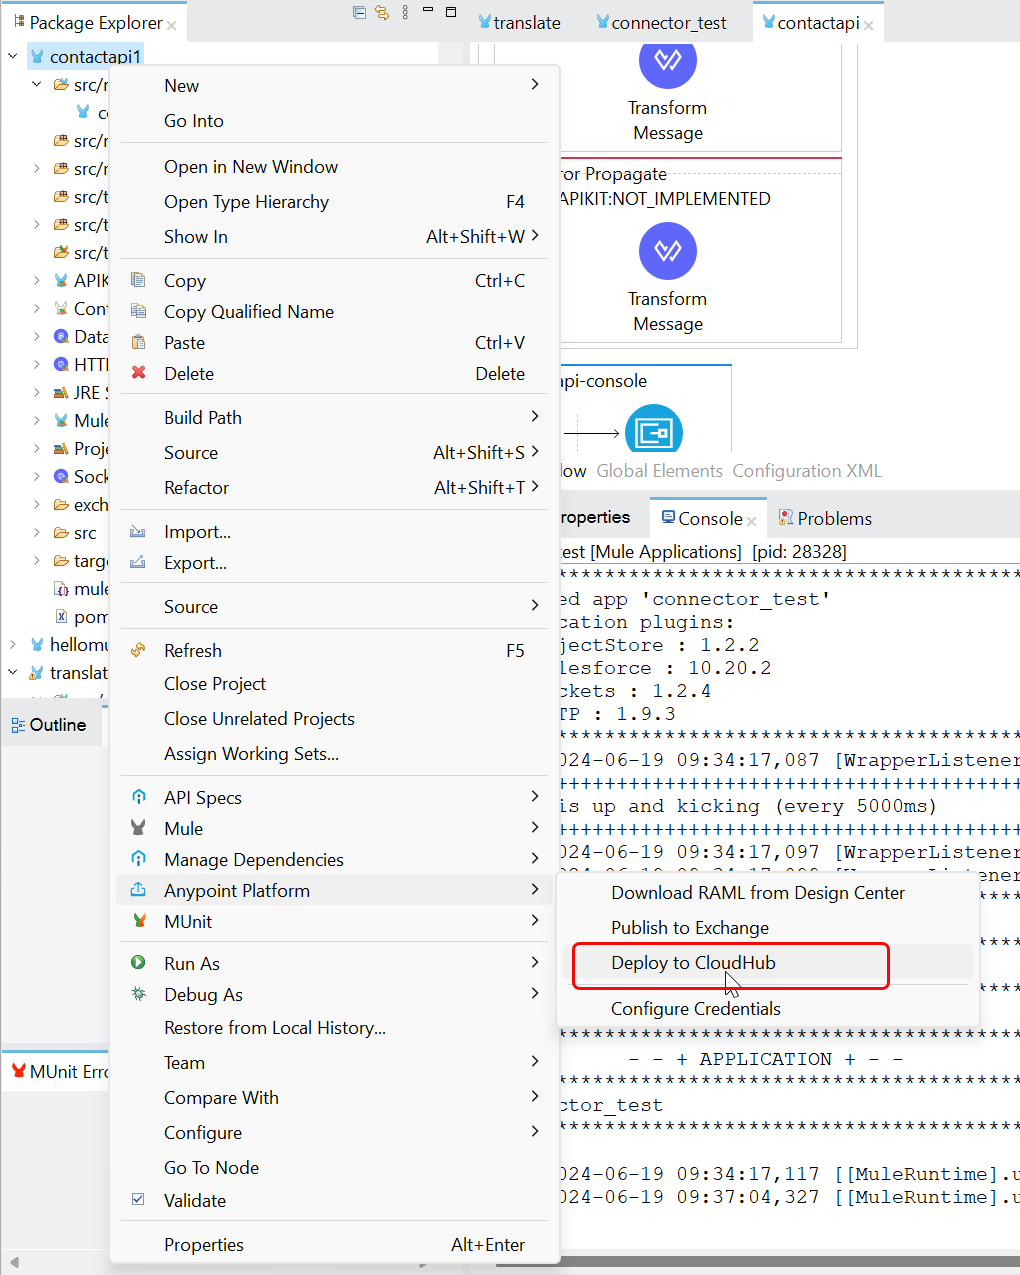The height and width of the screenshot is (1275, 1020).
Task: Click the Debug As bug icon
Action: pos(140,994)
